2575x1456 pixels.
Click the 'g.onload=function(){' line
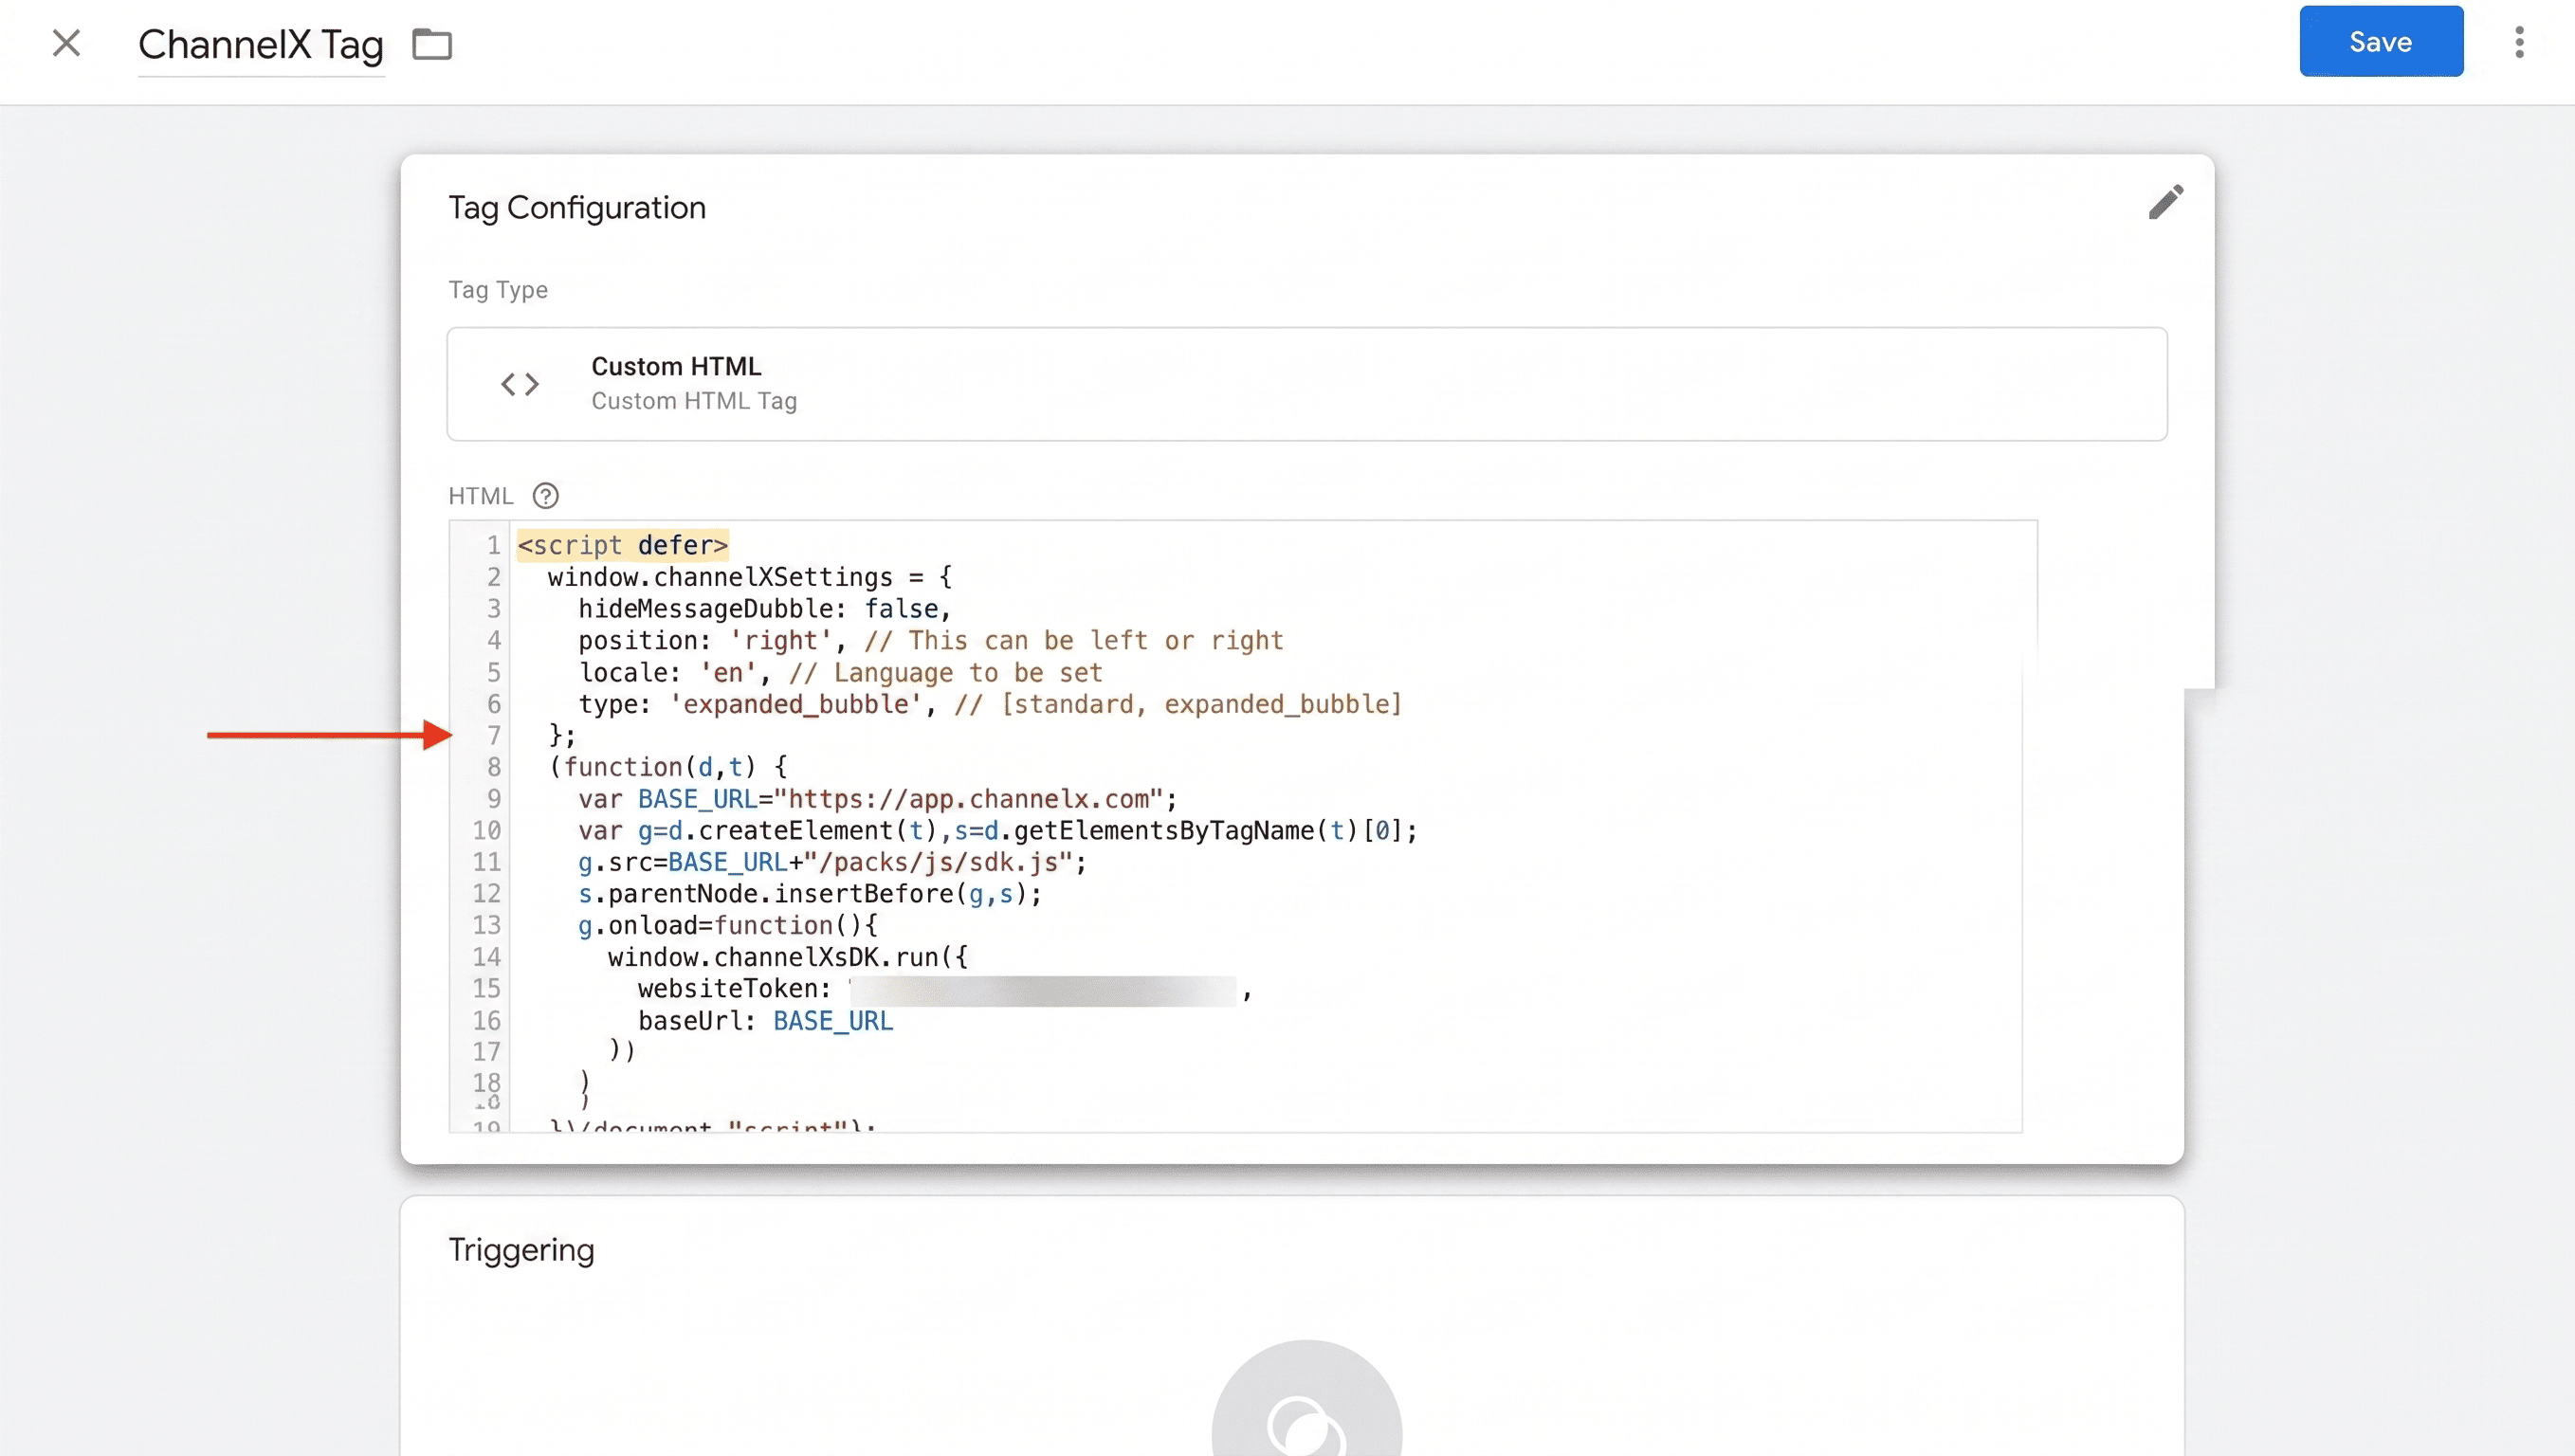(x=728, y=925)
